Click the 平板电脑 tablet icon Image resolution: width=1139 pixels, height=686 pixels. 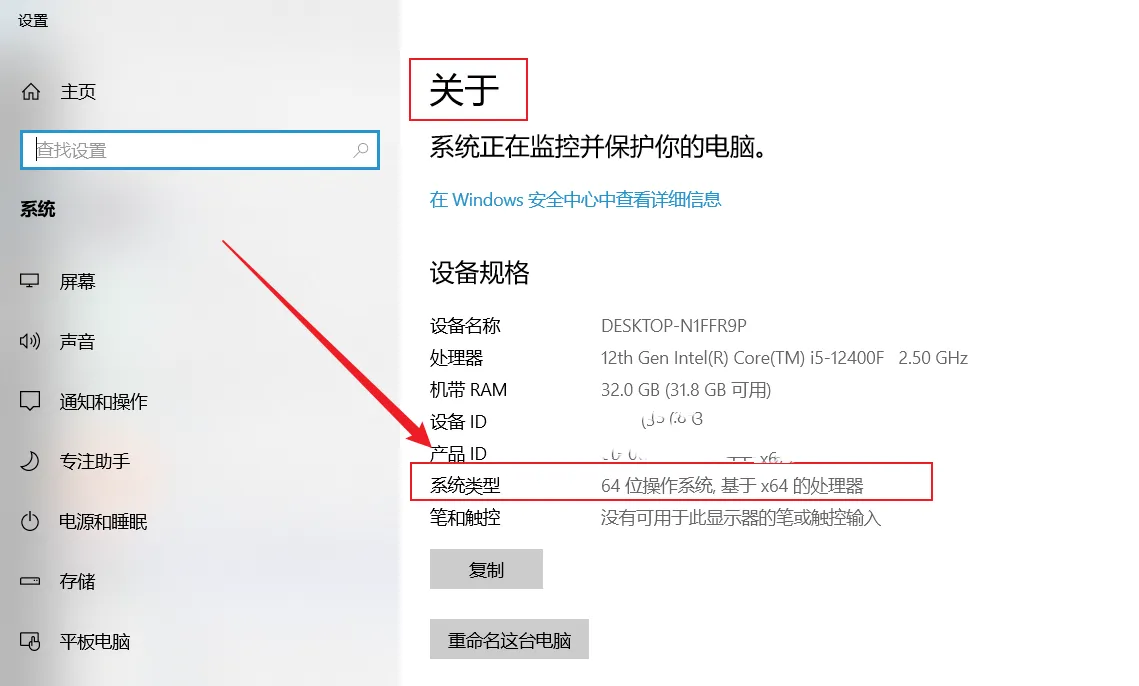pyautogui.click(x=30, y=641)
